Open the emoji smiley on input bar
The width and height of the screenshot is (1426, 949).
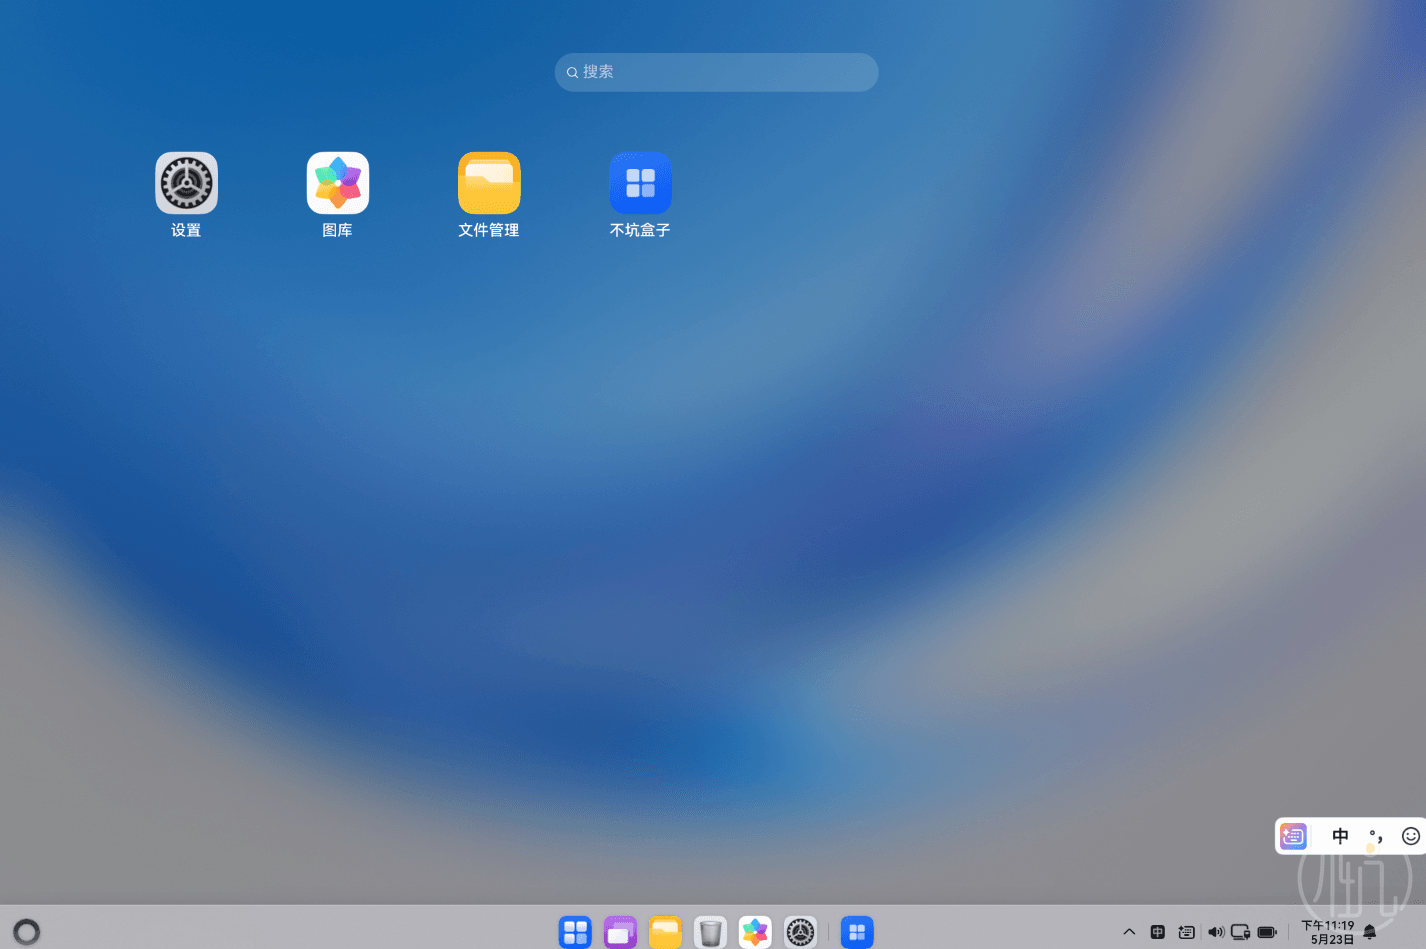click(1410, 836)
